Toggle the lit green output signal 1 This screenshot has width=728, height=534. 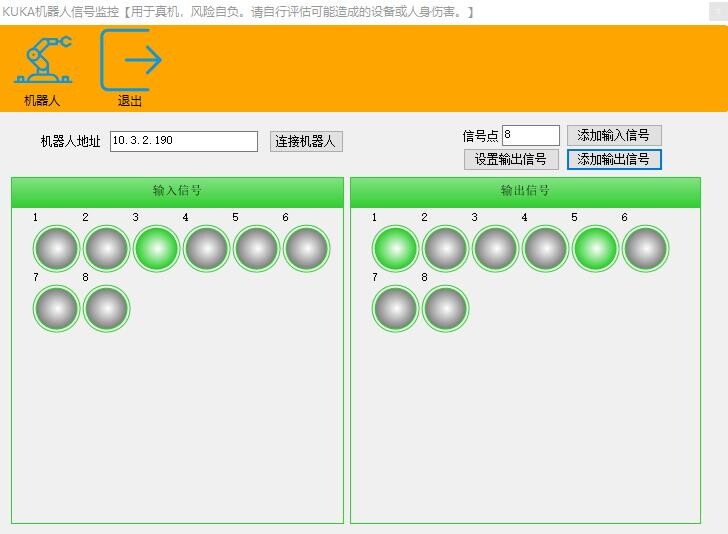point(396,248)
